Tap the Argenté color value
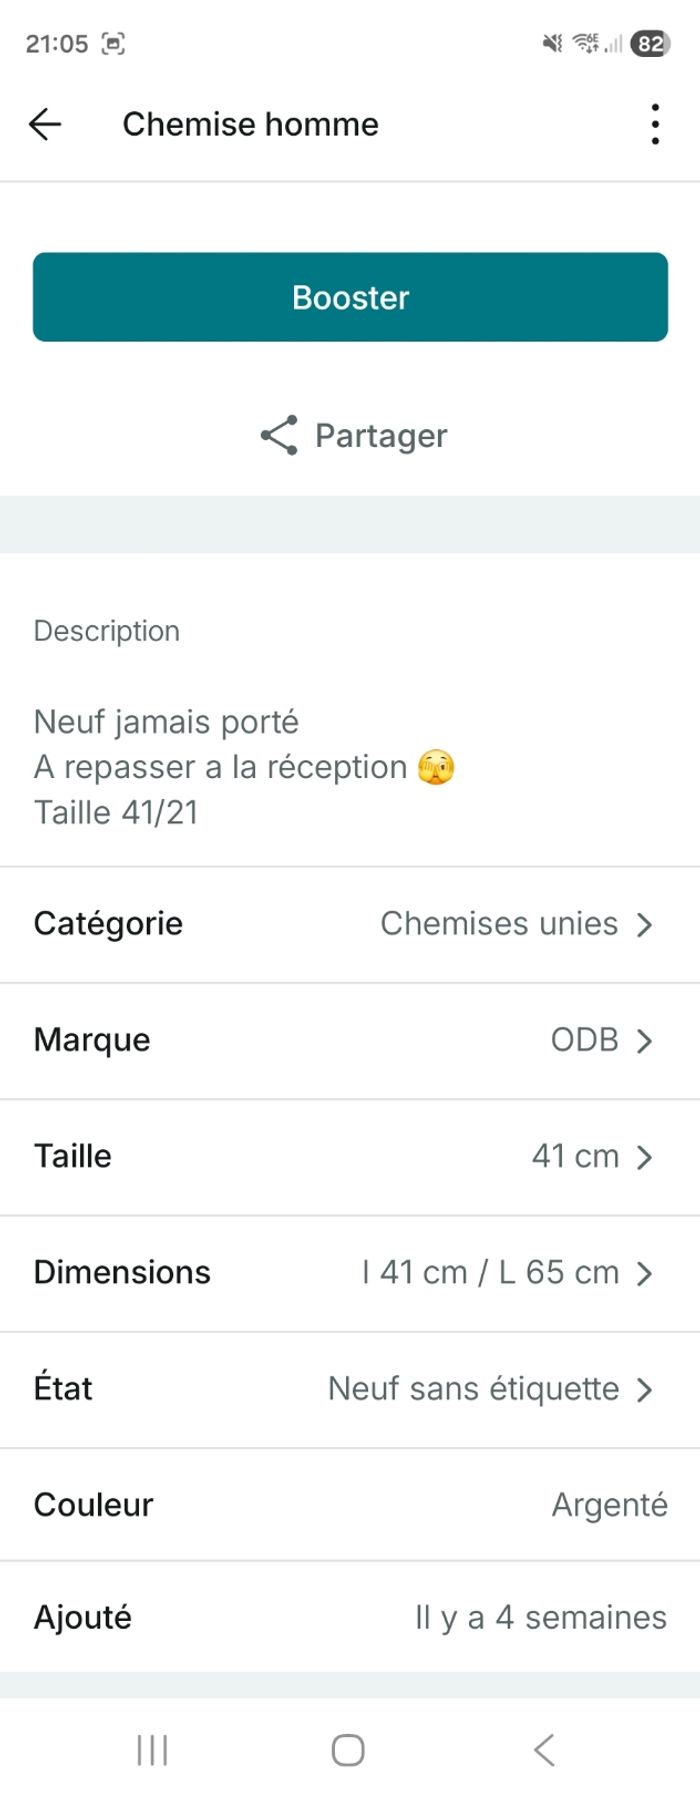 coord(609,1505)
